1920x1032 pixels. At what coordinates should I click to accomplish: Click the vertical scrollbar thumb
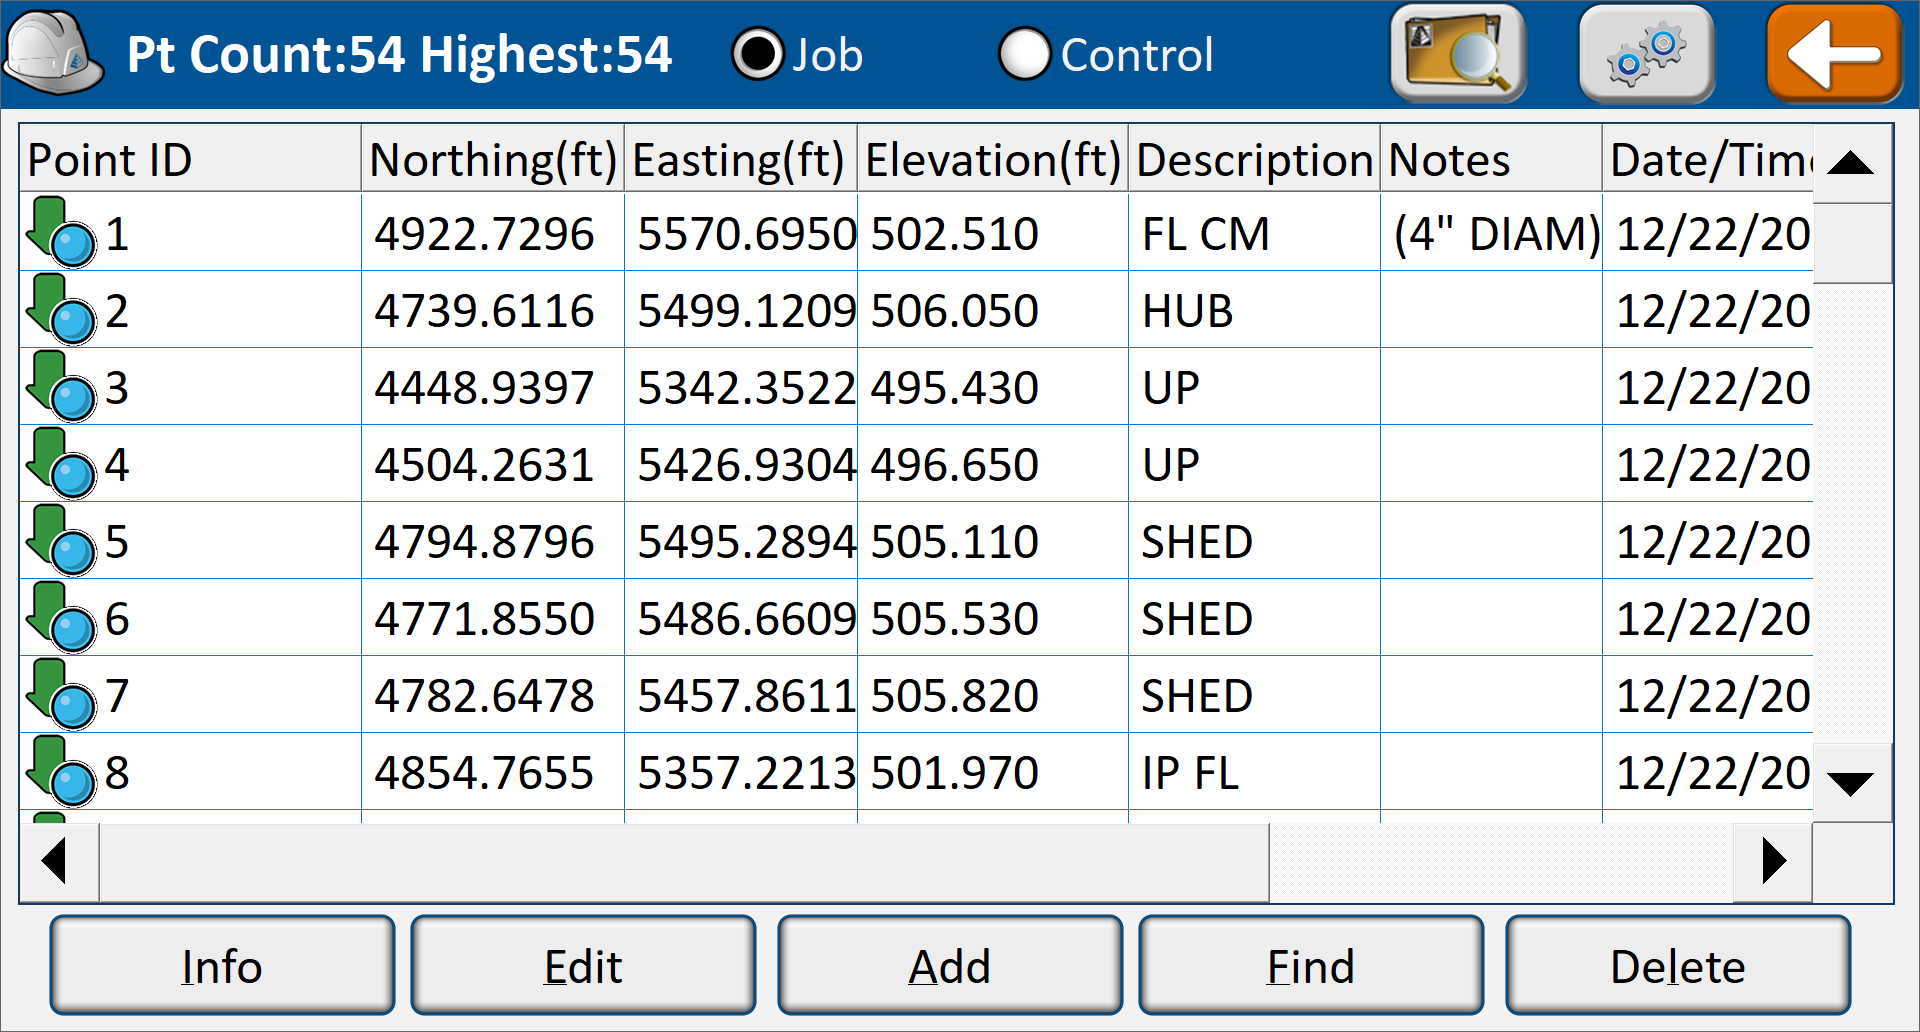tap(1851, 243)
